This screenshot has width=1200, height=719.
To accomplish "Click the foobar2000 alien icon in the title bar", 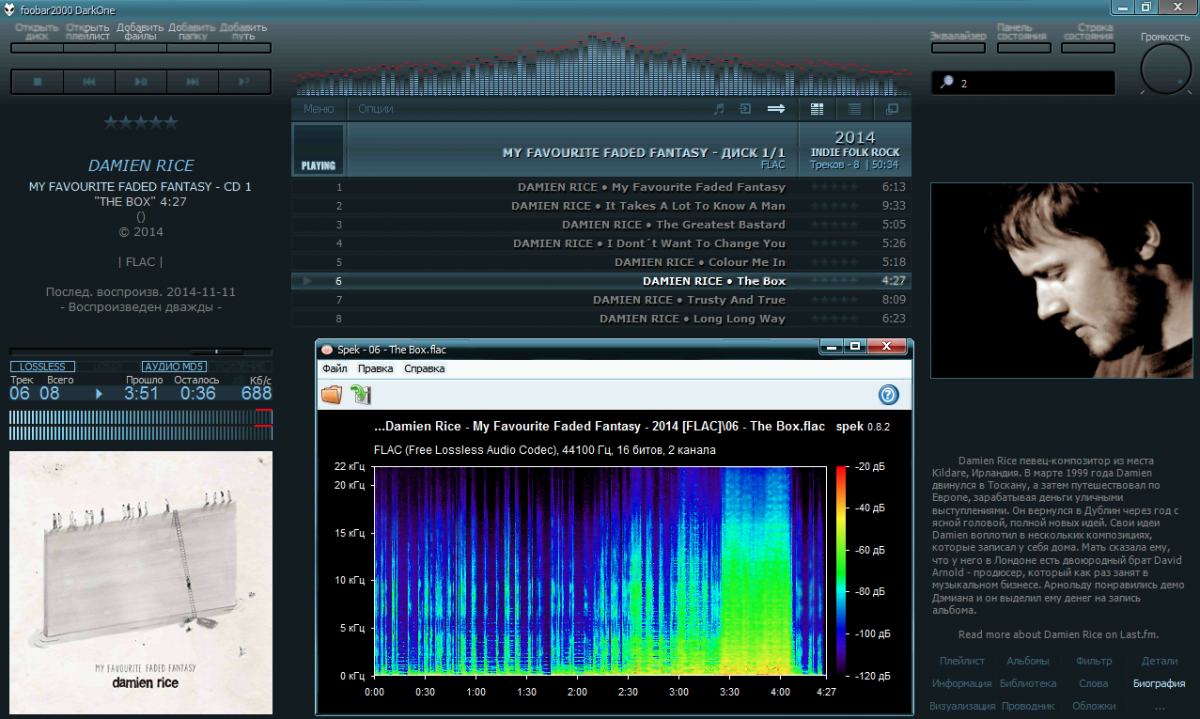I will click(x=9, y=8).
